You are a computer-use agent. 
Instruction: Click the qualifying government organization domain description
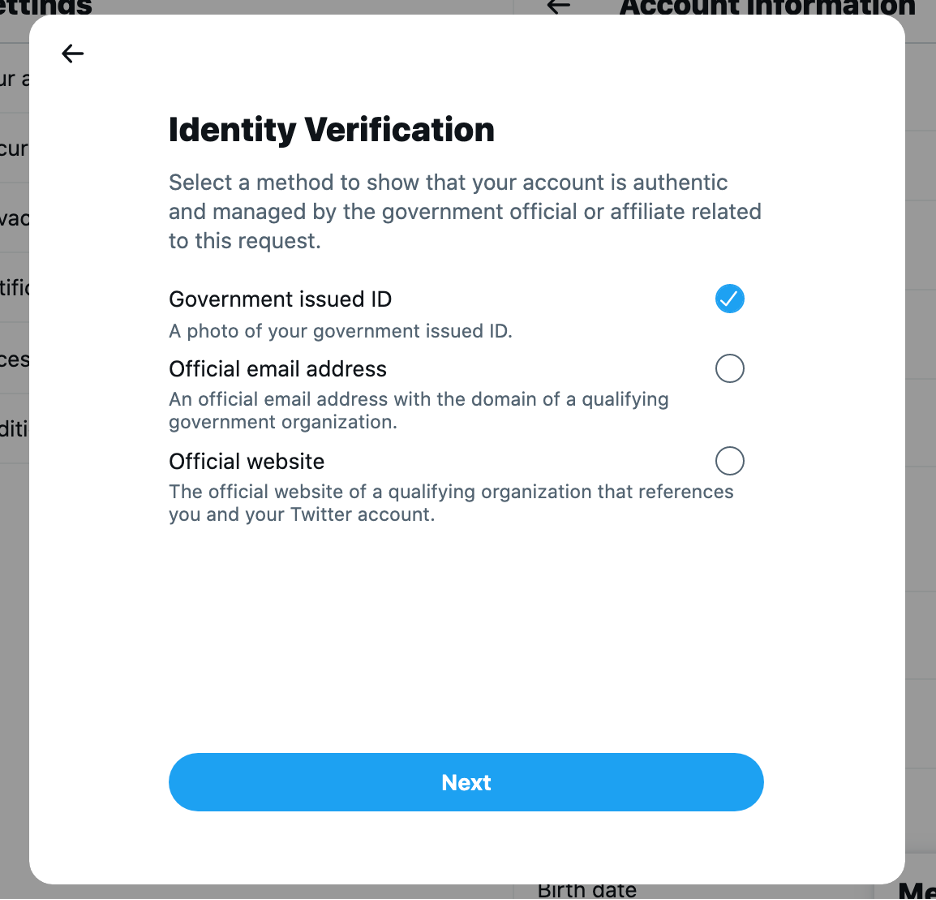(418, 410)
